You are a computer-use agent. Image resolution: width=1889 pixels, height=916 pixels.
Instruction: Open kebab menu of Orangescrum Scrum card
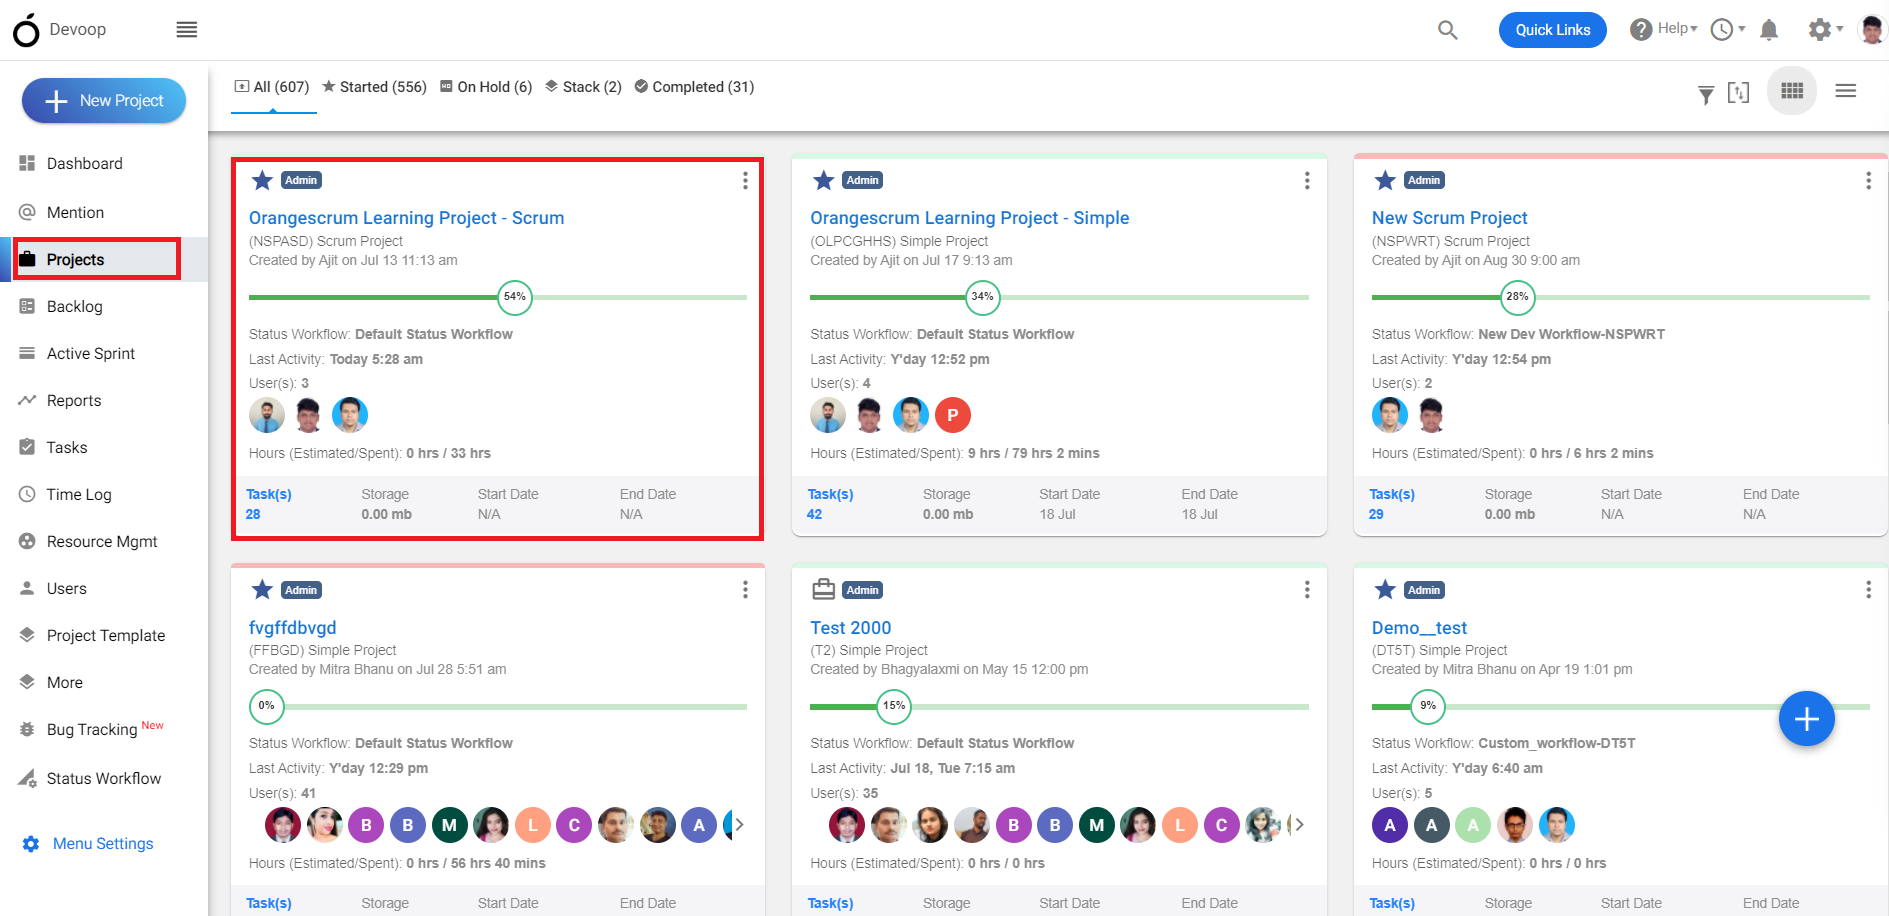coord(745,180)
